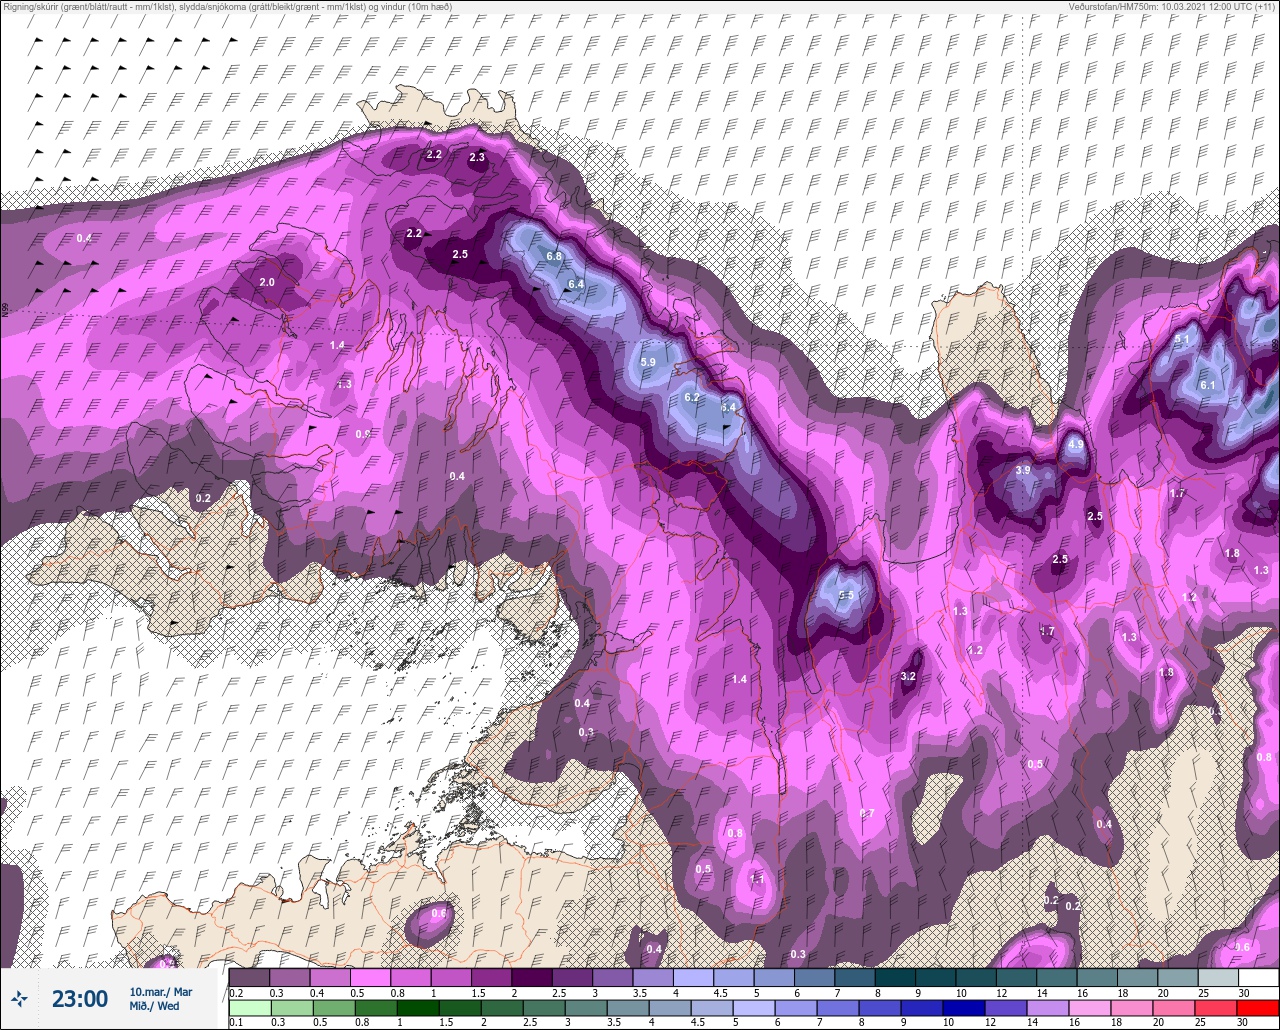
Task: Click the 23:00 forecast time label
Action: (80, 999)
